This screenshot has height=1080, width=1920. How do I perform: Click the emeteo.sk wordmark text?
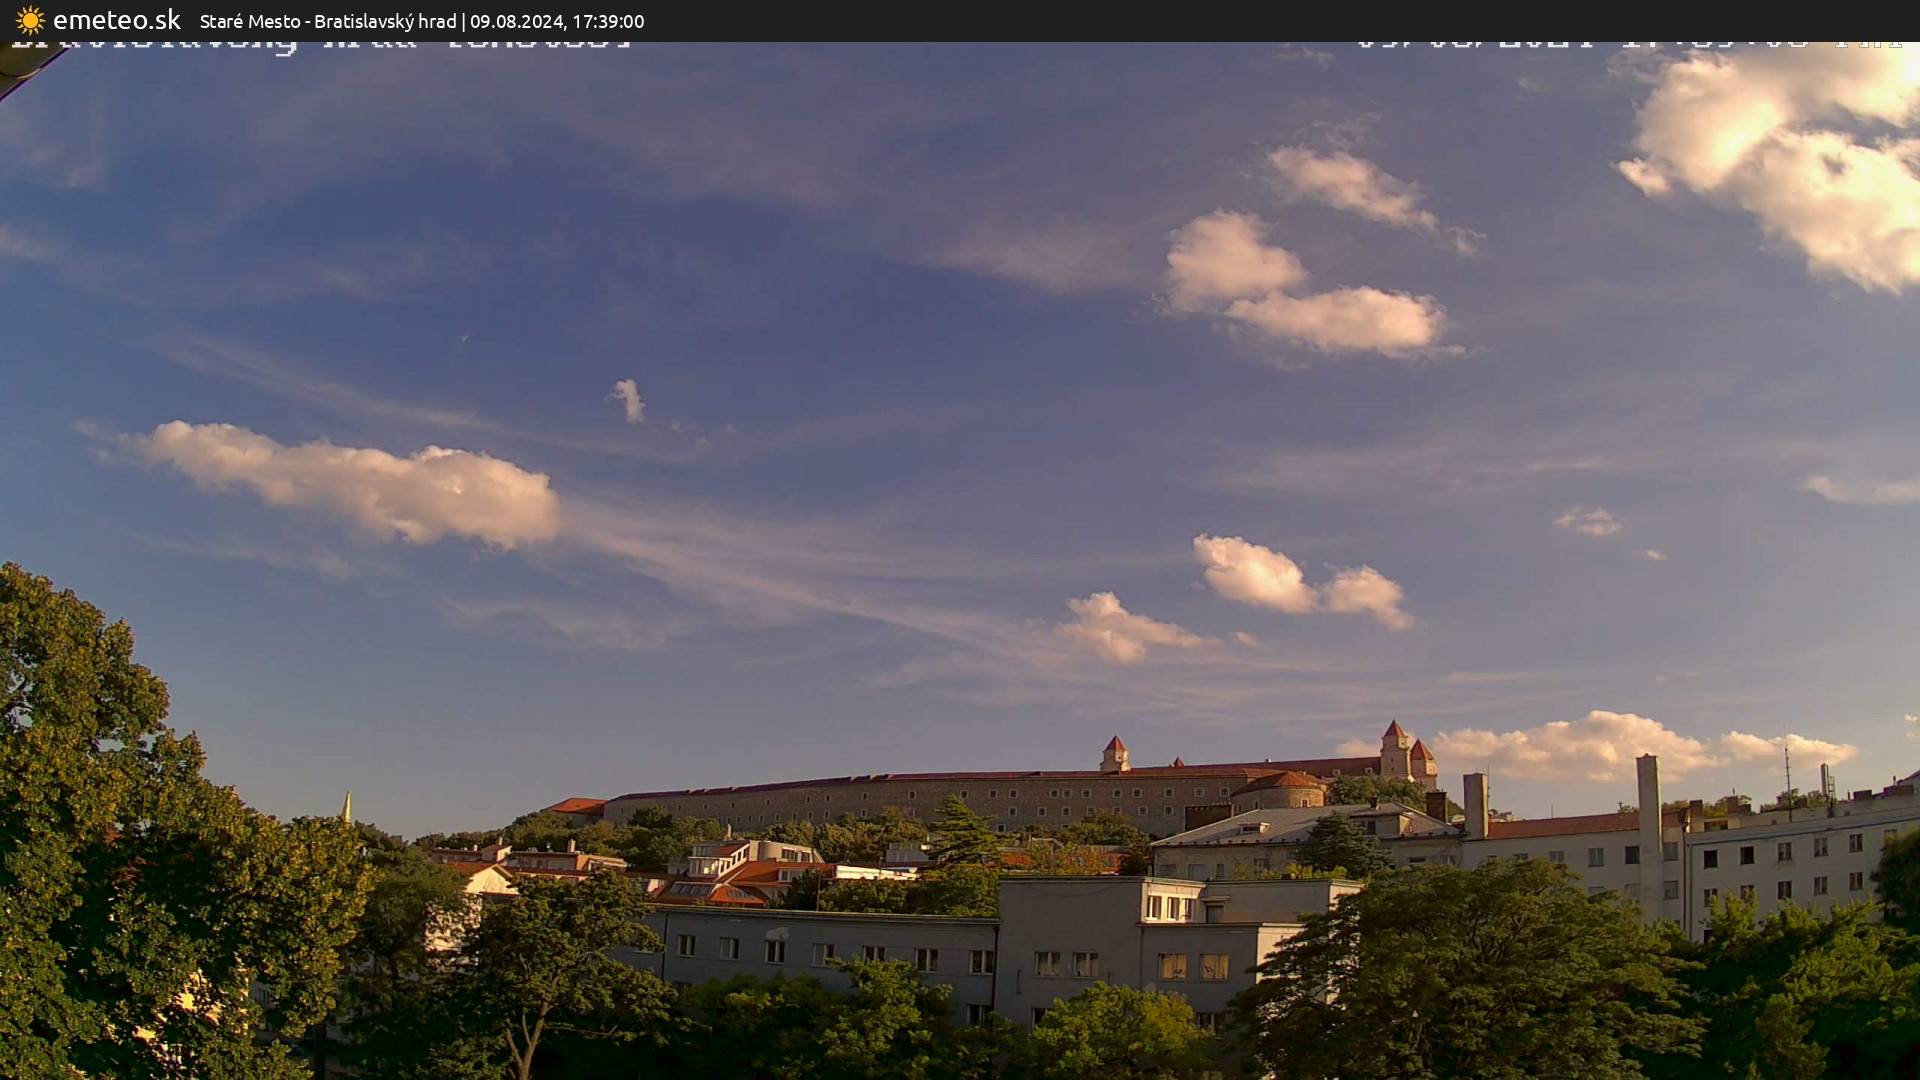tap(118, 19)
